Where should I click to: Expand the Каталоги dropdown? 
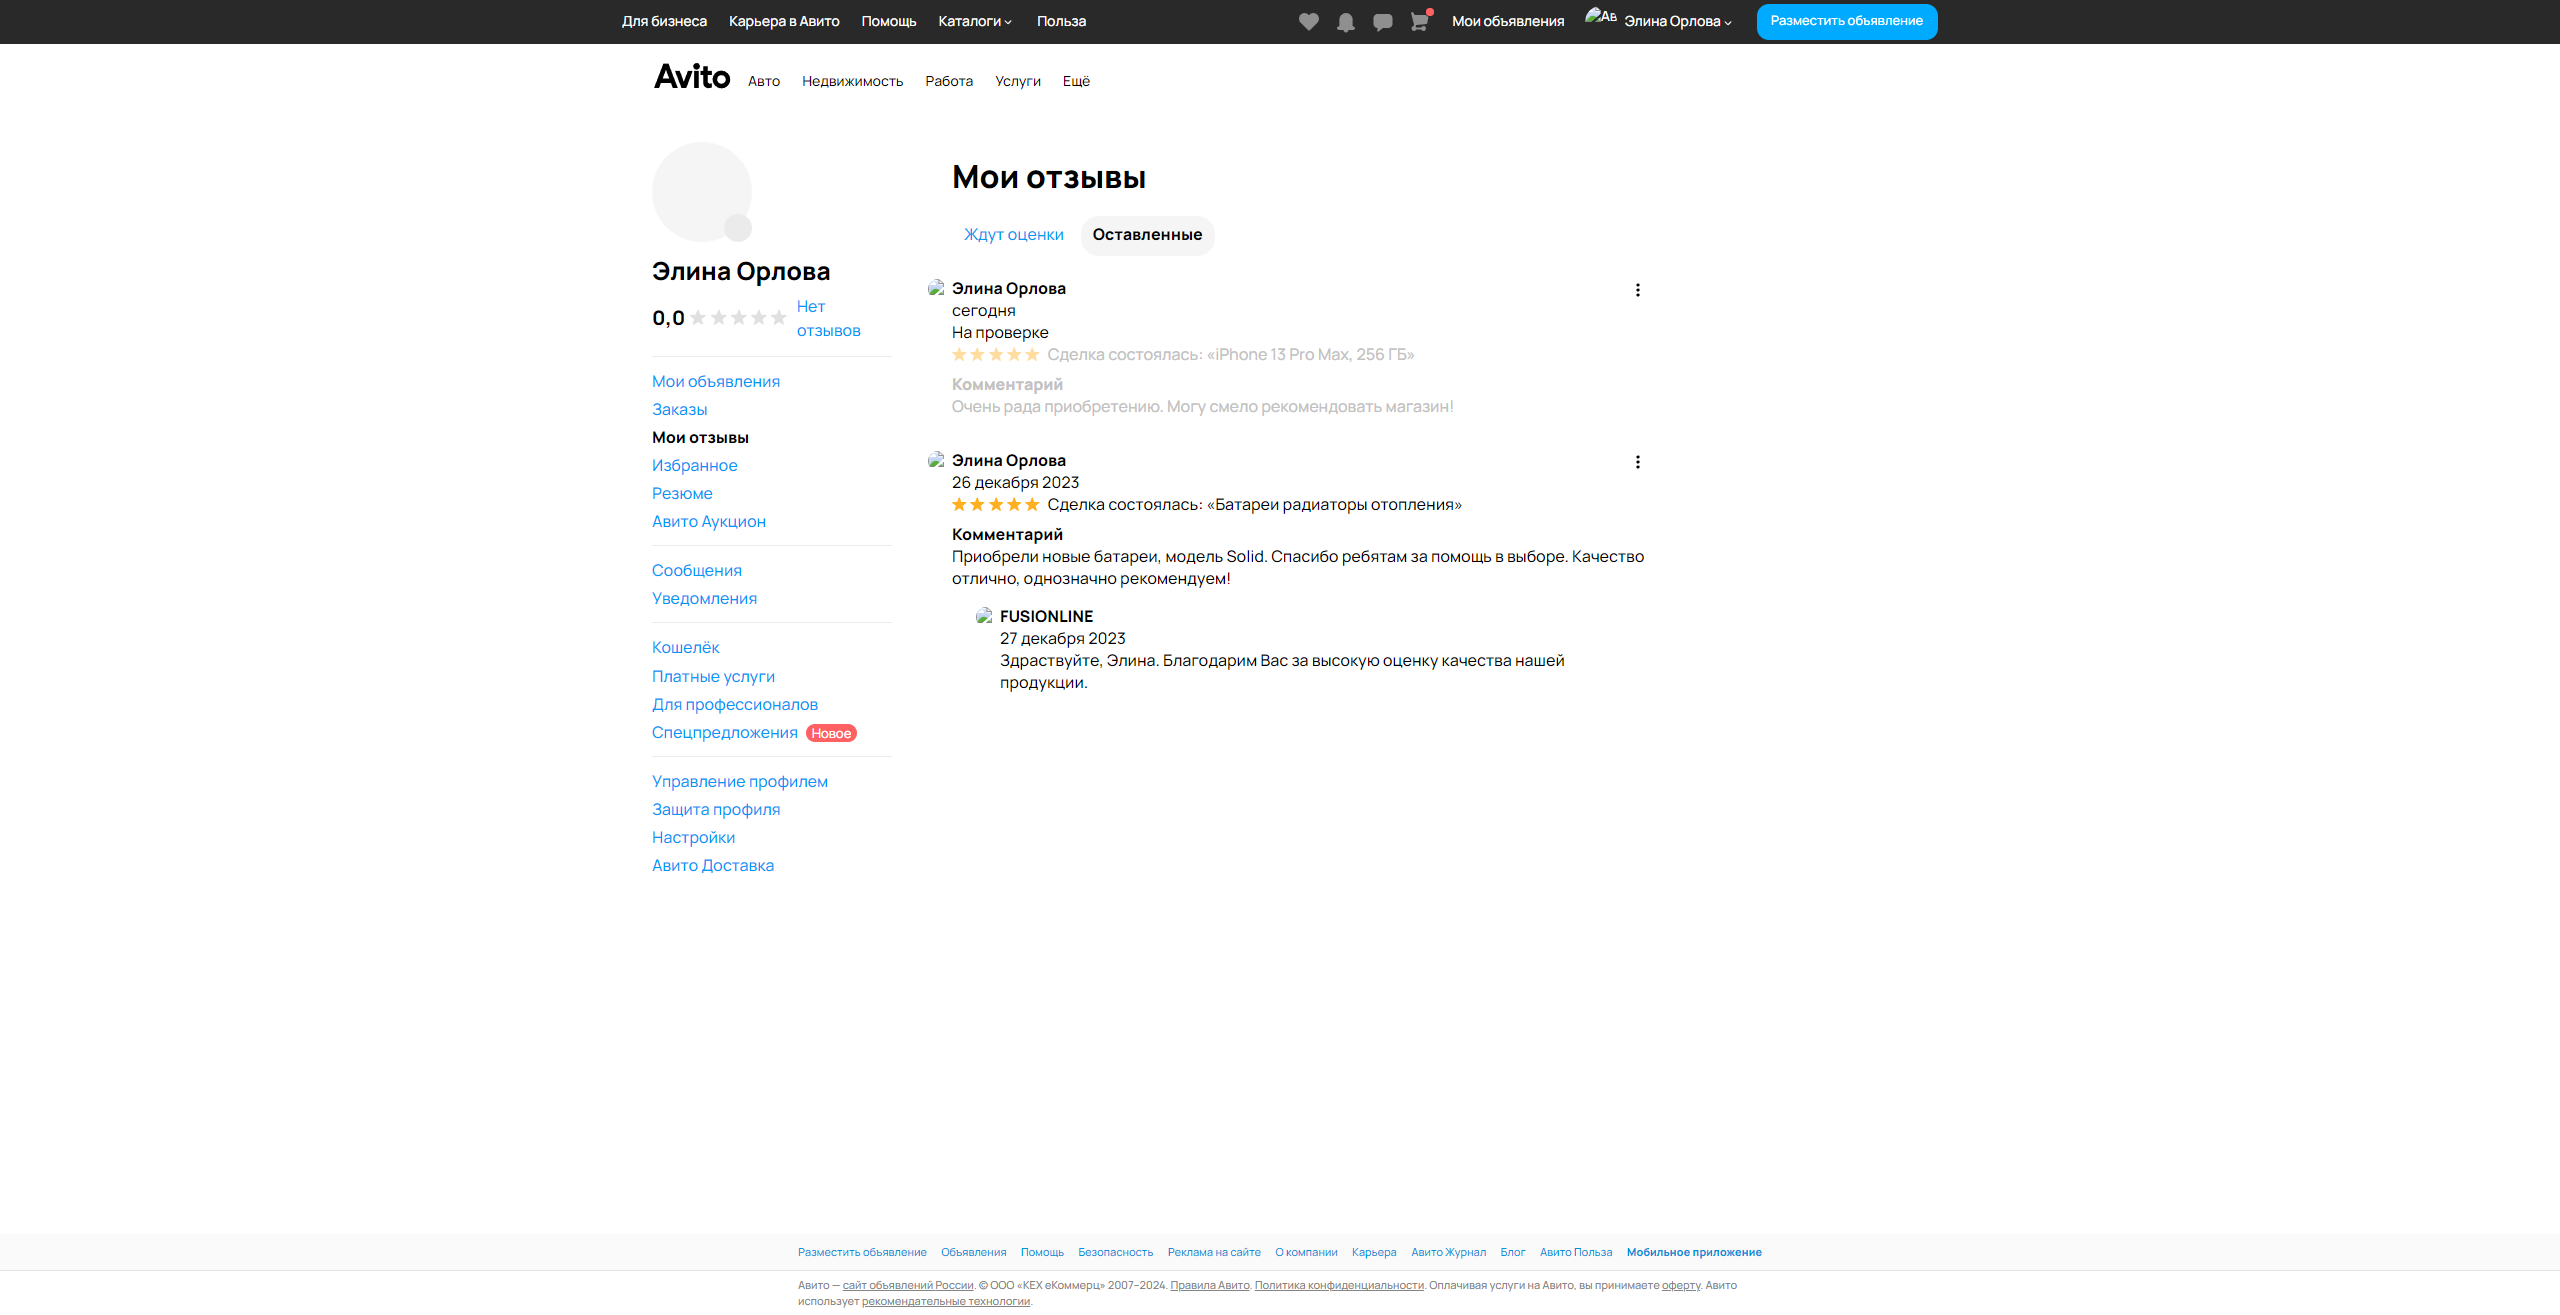point(975,21)
